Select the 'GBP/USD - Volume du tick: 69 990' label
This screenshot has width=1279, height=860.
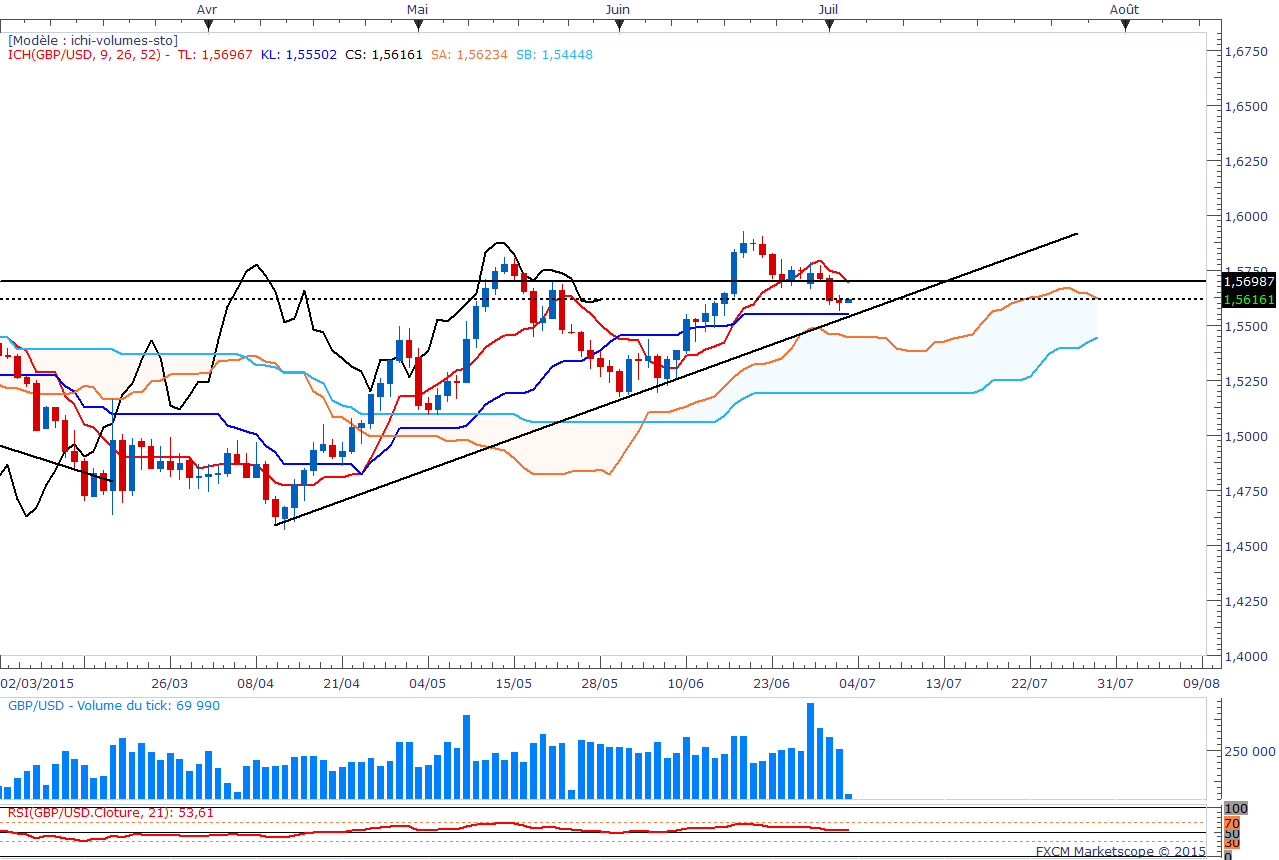click(114, 706)
